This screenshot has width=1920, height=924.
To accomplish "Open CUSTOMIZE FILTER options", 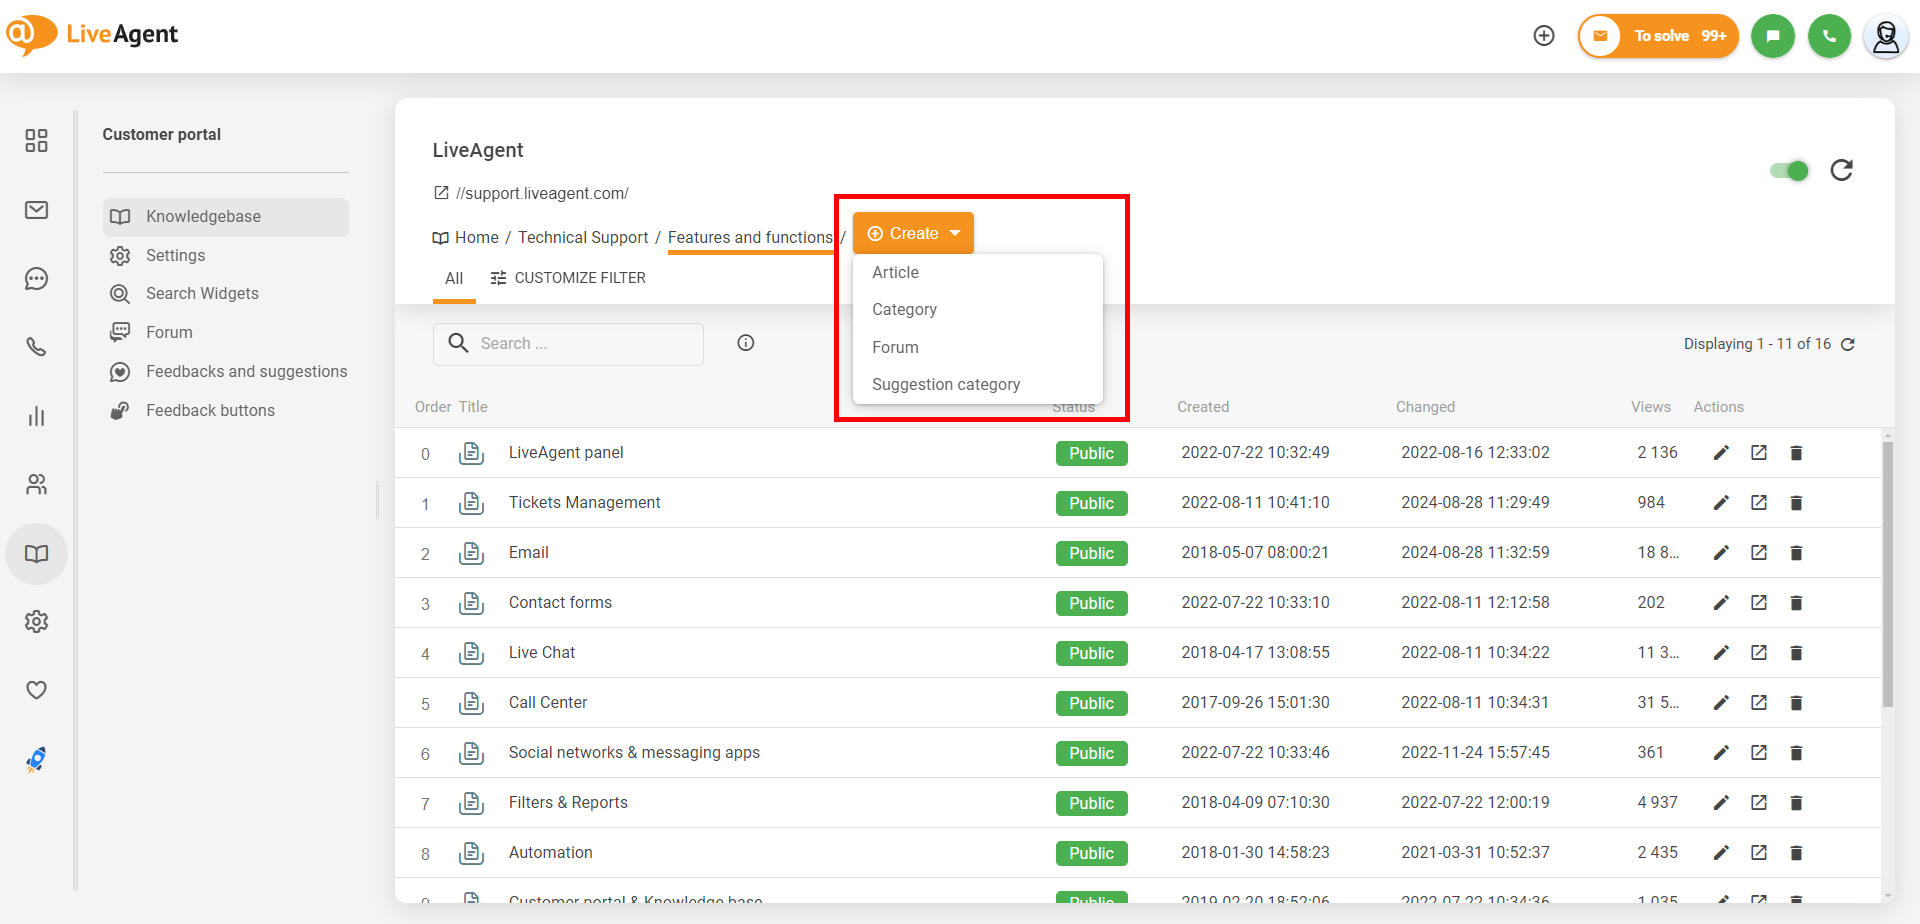I will 568,278.
